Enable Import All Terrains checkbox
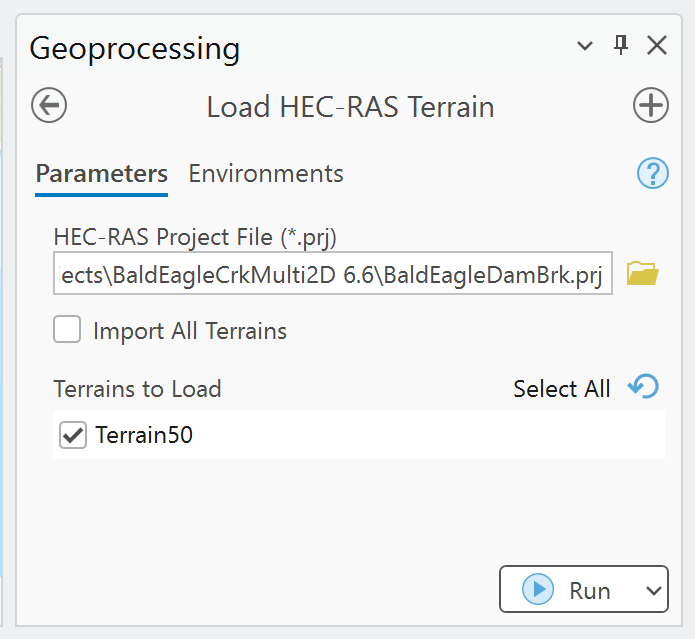 click(x=67, y=329)
